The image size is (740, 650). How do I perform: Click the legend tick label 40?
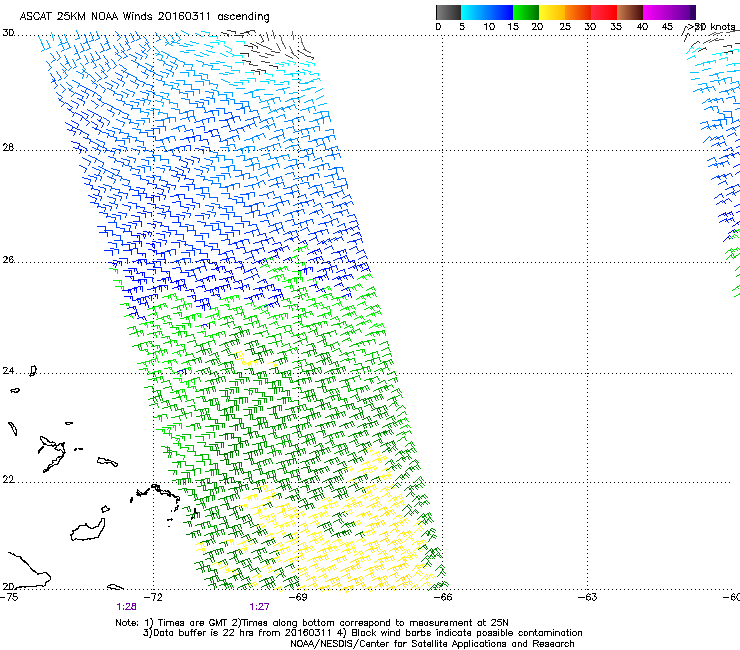tap(642, 27)
